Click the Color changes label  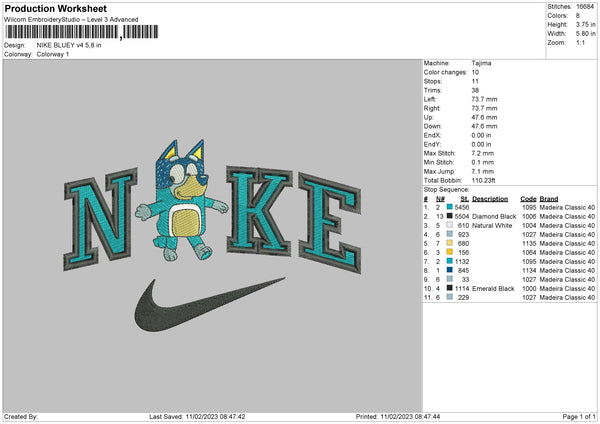[445, 72]
